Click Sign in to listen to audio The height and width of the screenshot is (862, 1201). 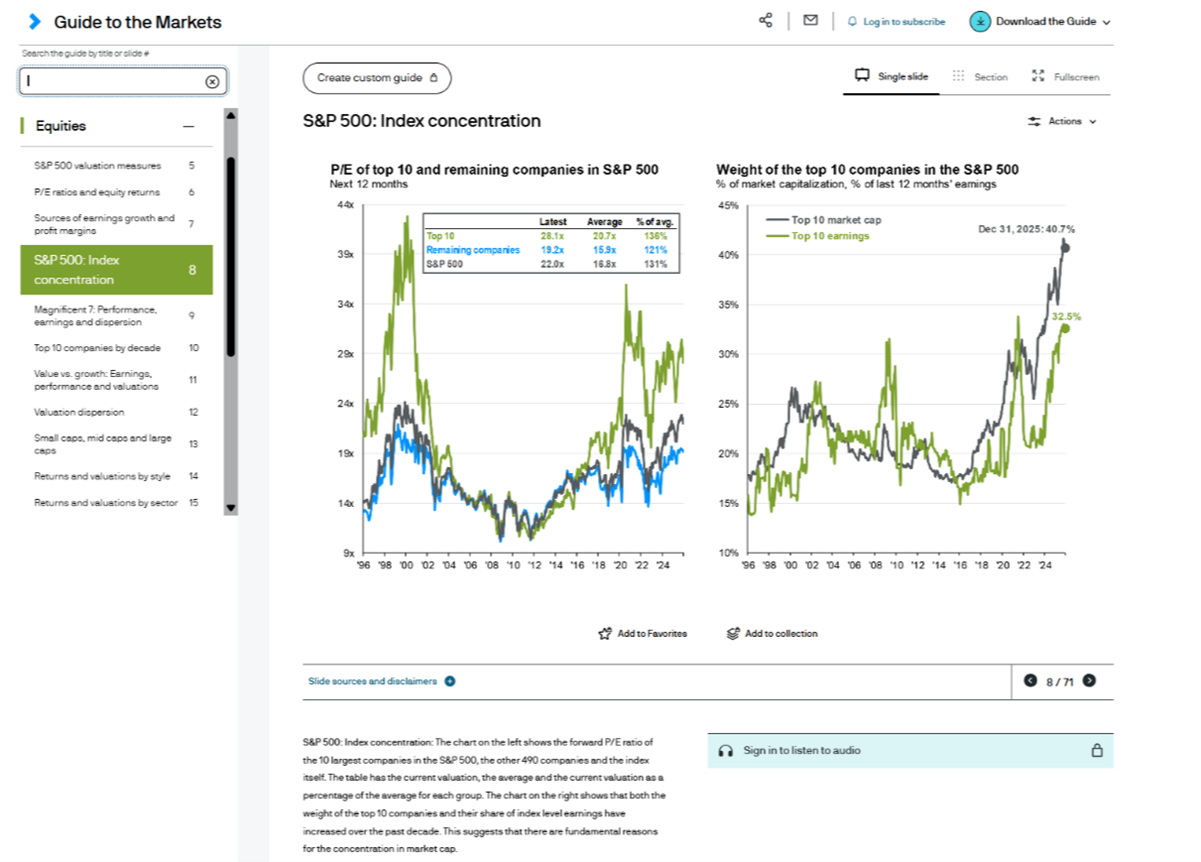click(801, 750)
